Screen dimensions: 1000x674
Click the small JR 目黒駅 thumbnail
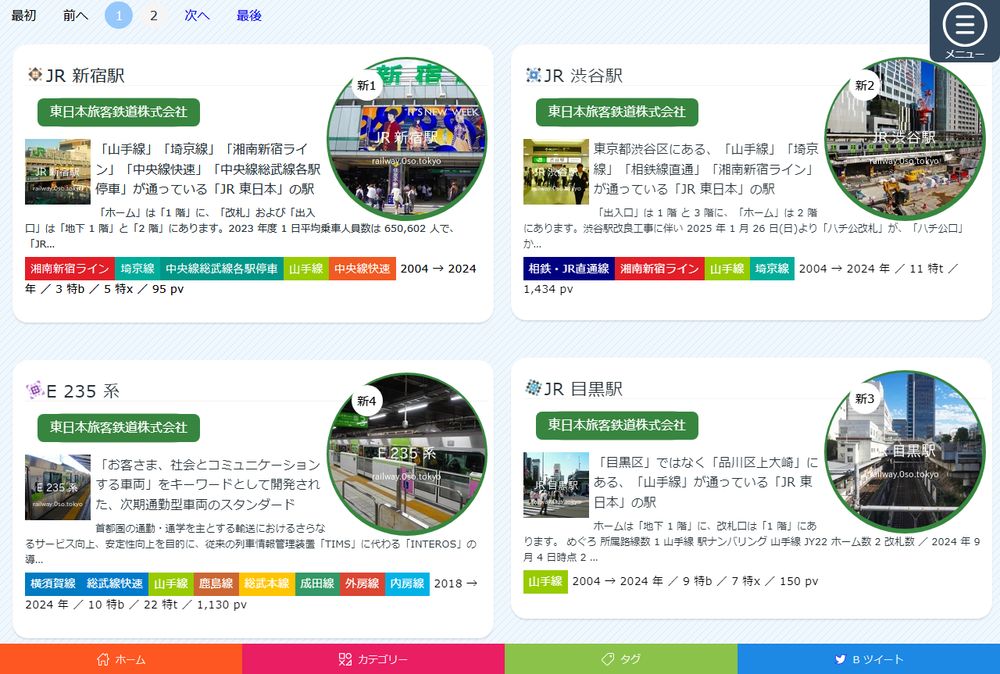coord(556,485)
